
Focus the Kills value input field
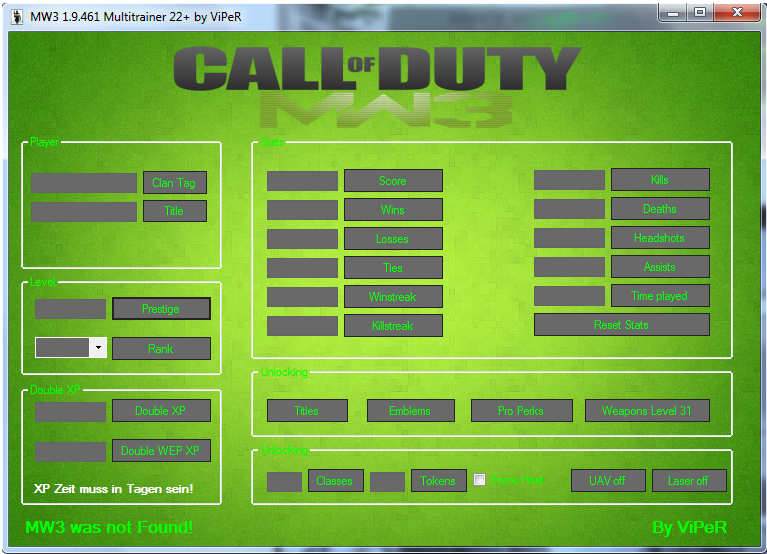[x=569, y=180]
